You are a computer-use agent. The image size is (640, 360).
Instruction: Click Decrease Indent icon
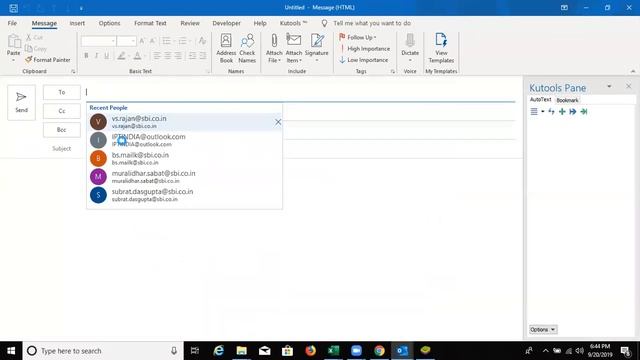pyautogui.click(x=192, y=56)
